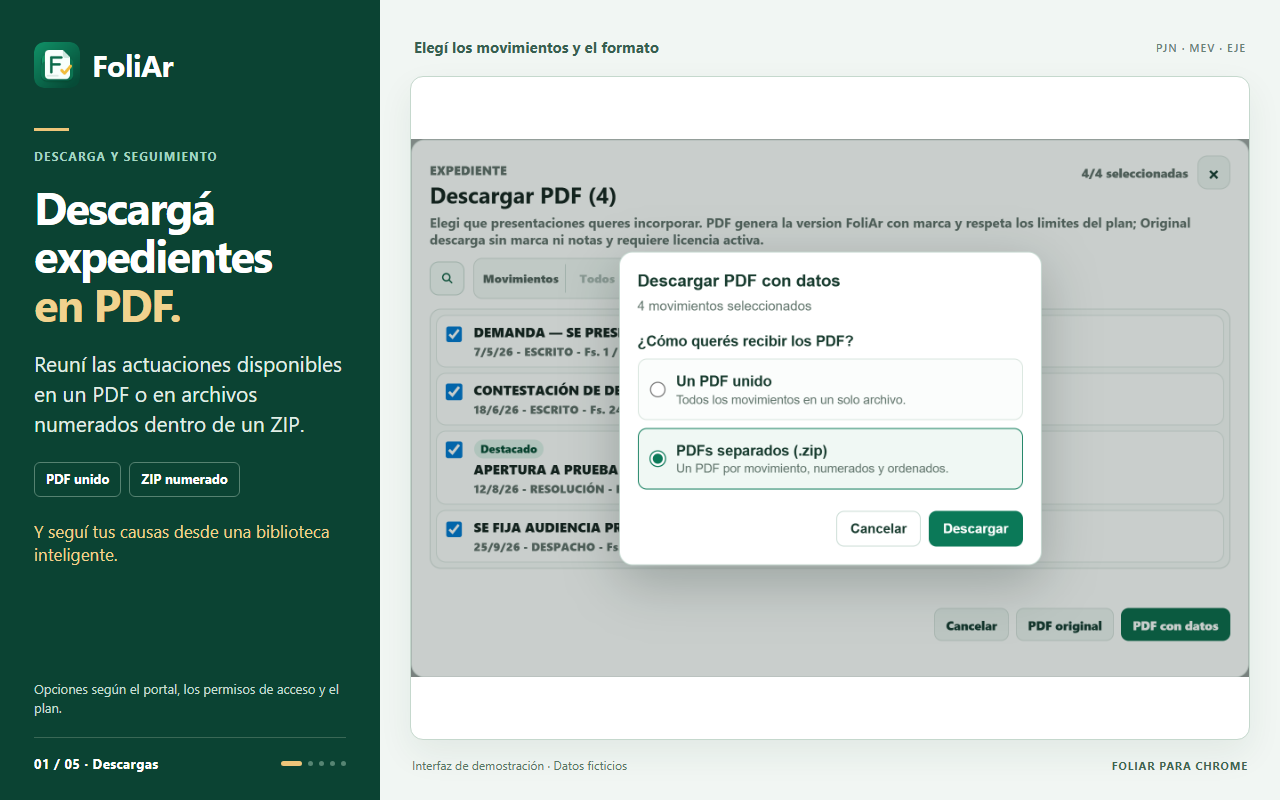The height and width of the screenshot is (800, 1280).
Task: Switch to the Todos filter tab
Action: click(x=597, y=279)
